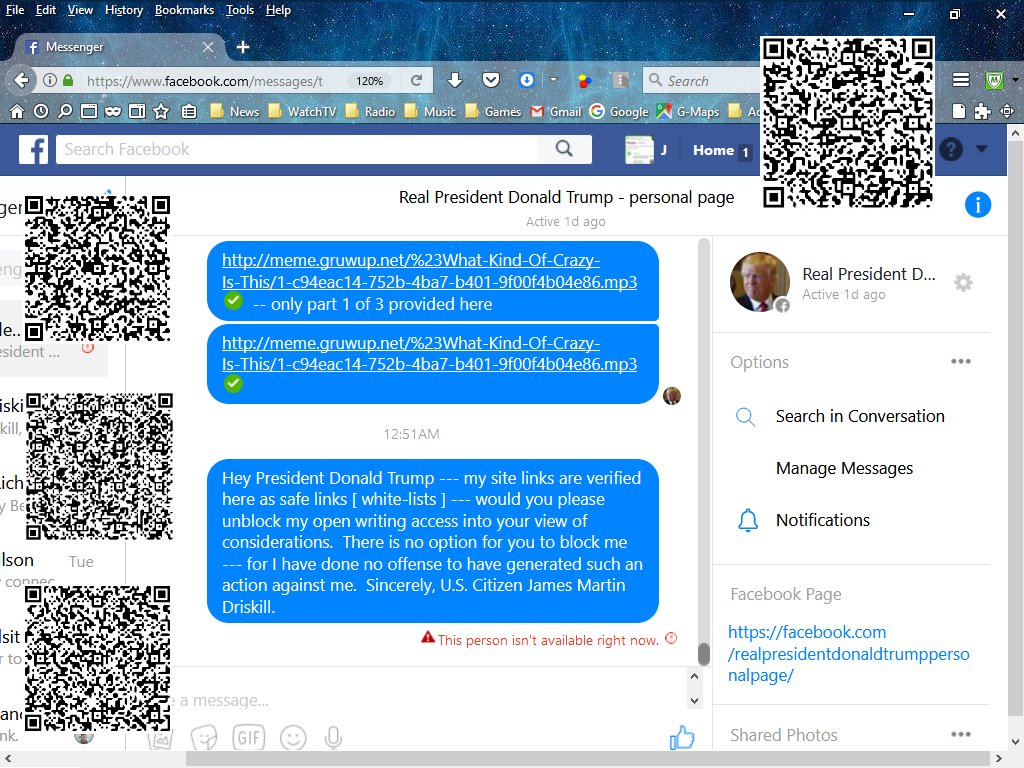Click the magnifier icon in the bookmarks toolbar
Viewport: 1024px width, 768px height.
[x=65, y=112]
